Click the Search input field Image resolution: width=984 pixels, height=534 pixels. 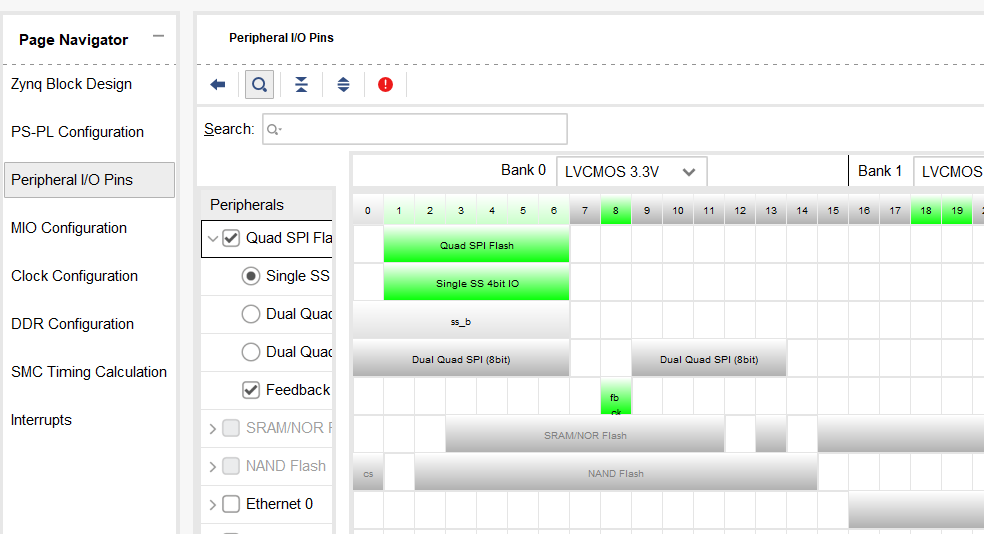coord(415,129)
